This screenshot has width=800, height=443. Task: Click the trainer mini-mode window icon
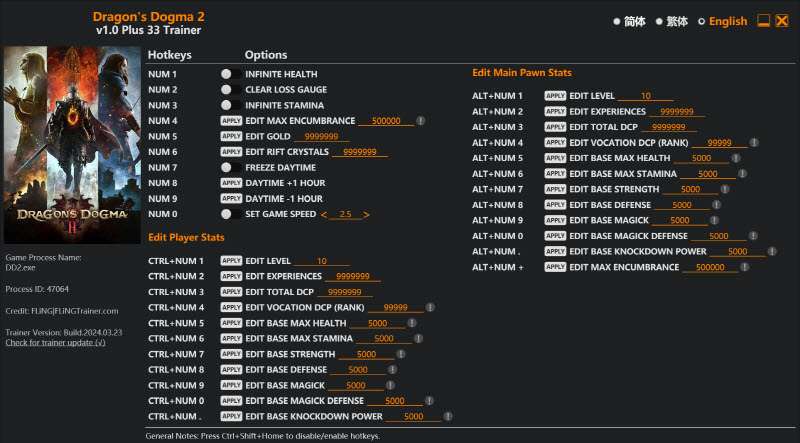tap(763, 21)
